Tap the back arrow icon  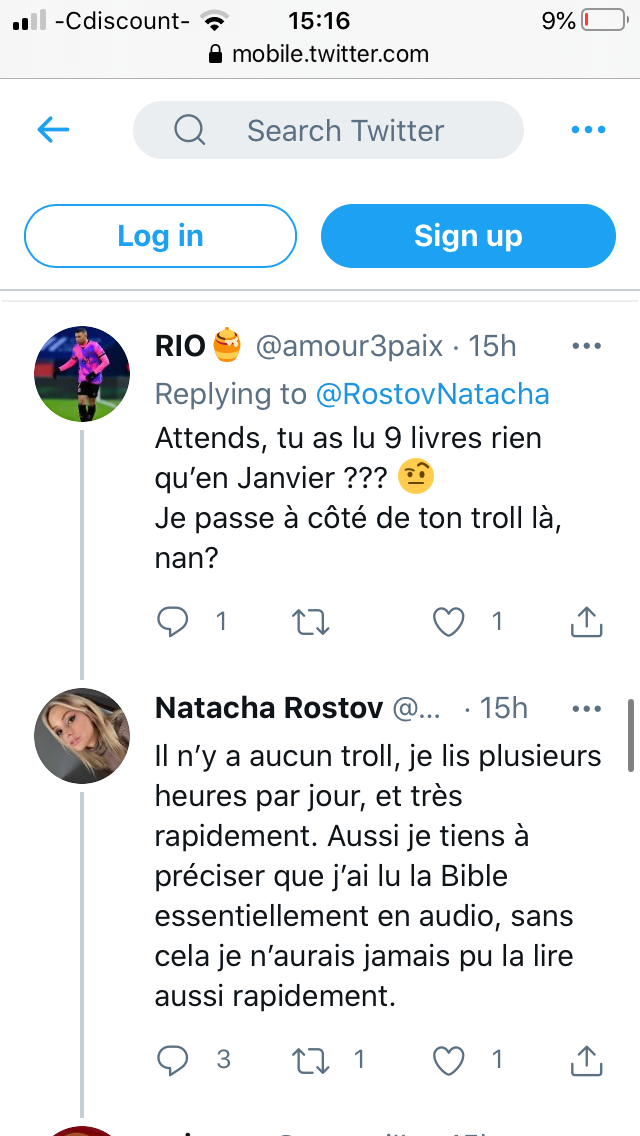coord(53,129)
